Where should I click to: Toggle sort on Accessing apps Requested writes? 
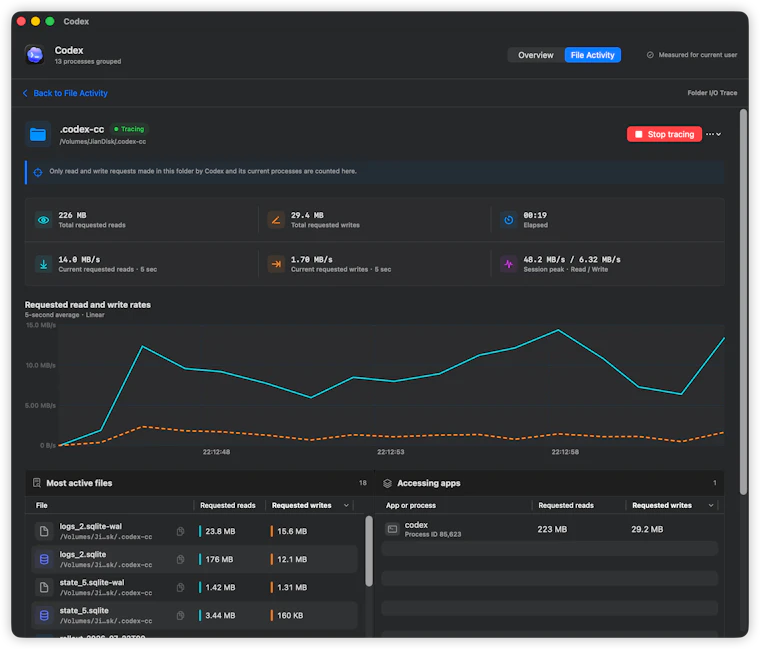(x=672, y=506)
